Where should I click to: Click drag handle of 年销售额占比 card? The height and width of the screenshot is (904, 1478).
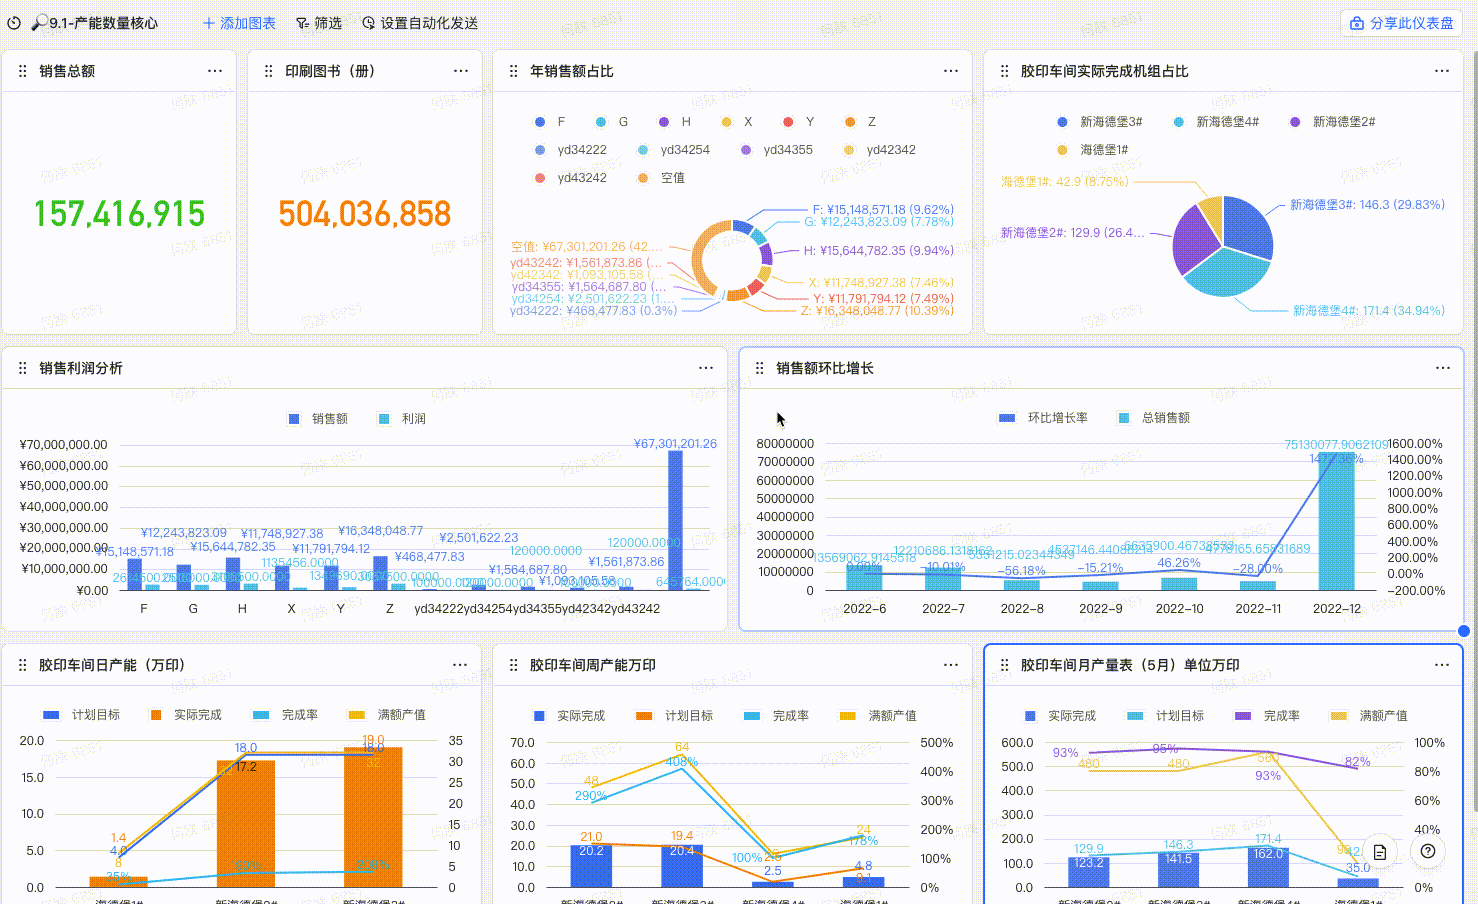pos(513,71)
